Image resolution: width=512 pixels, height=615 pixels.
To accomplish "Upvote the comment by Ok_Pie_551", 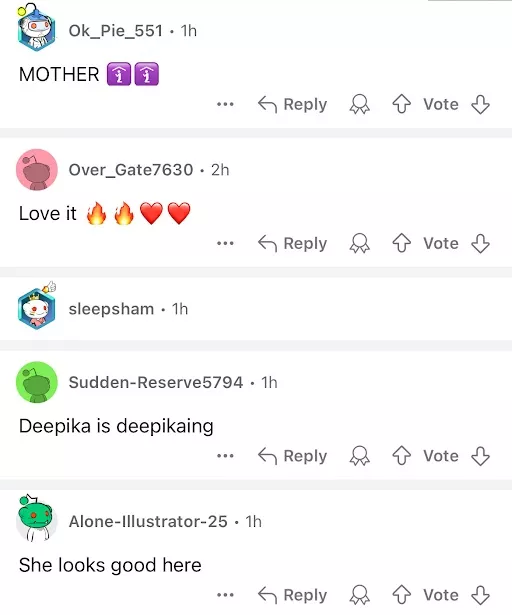I will pyautogui.click(x=401, y=104).
